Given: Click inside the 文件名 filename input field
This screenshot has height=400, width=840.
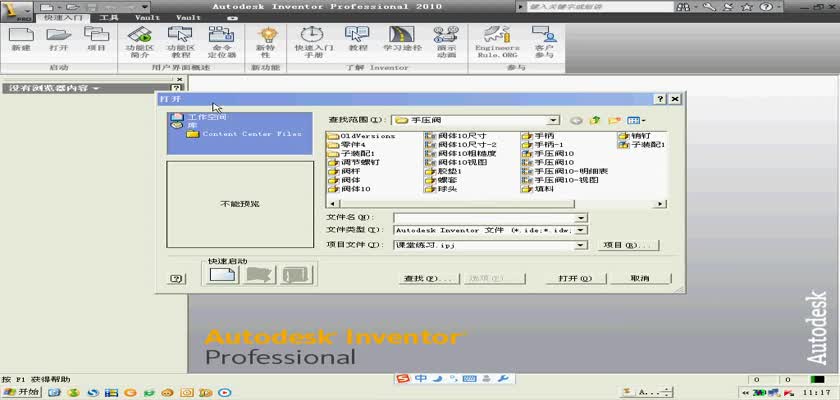Looking at the screenshot, I should [x=485, y=217].
